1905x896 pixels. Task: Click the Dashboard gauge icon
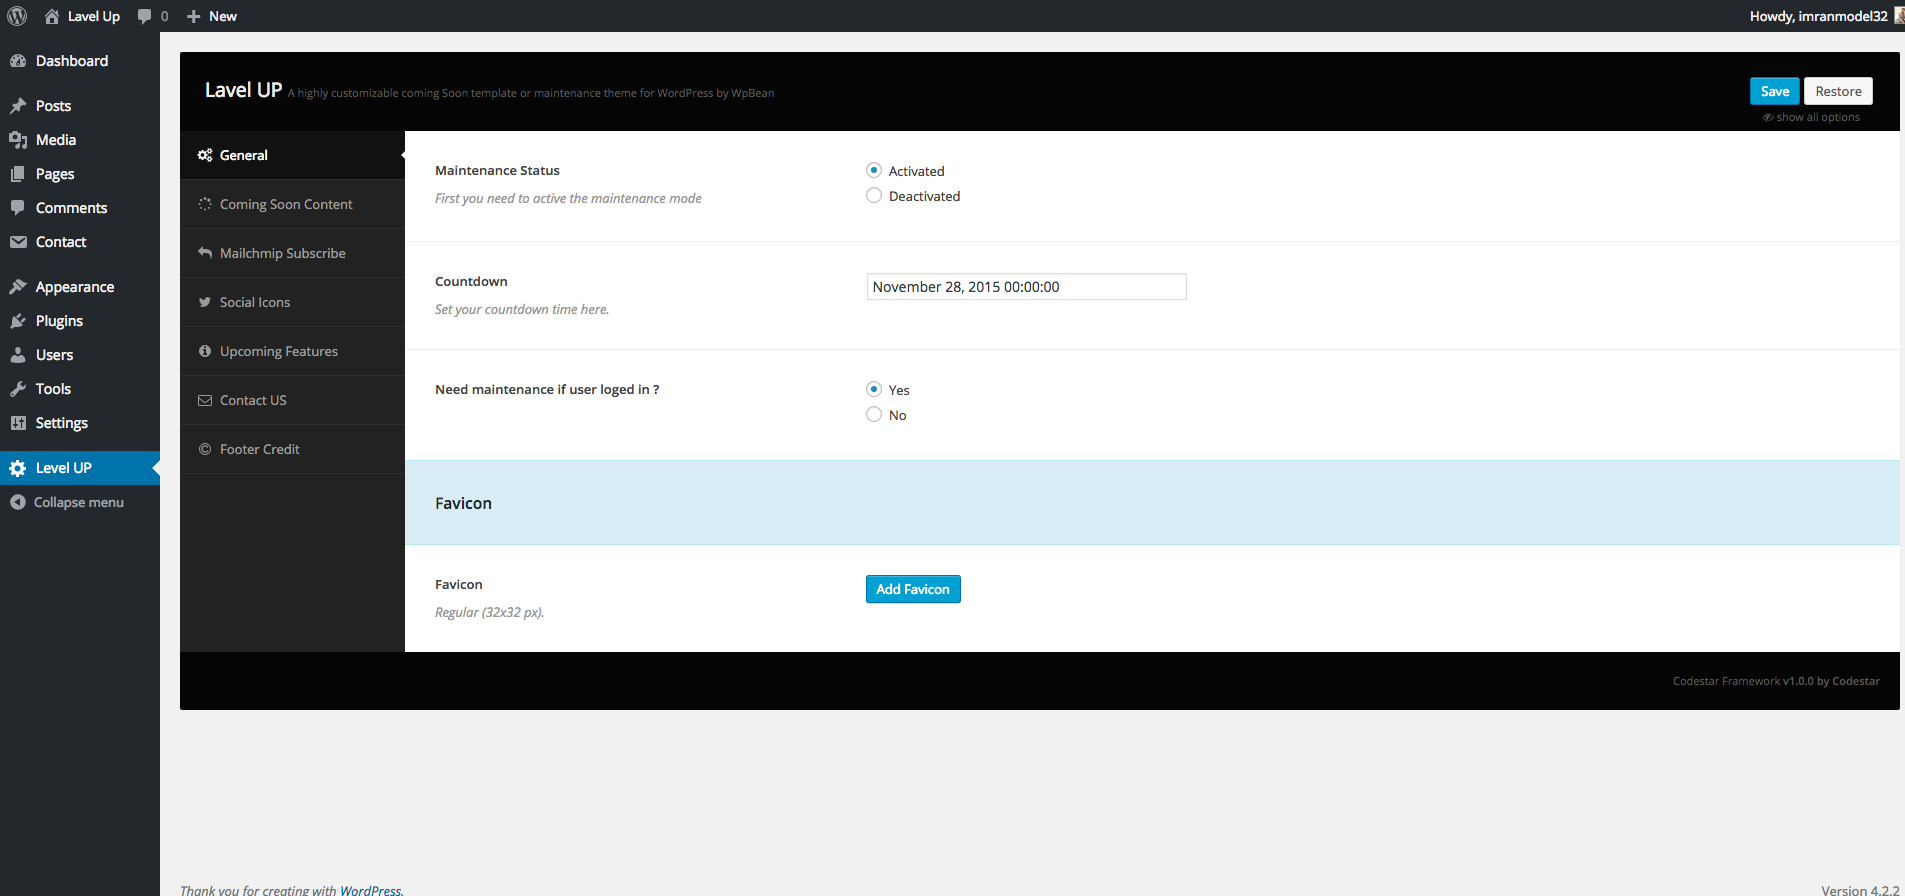[18, 61]
